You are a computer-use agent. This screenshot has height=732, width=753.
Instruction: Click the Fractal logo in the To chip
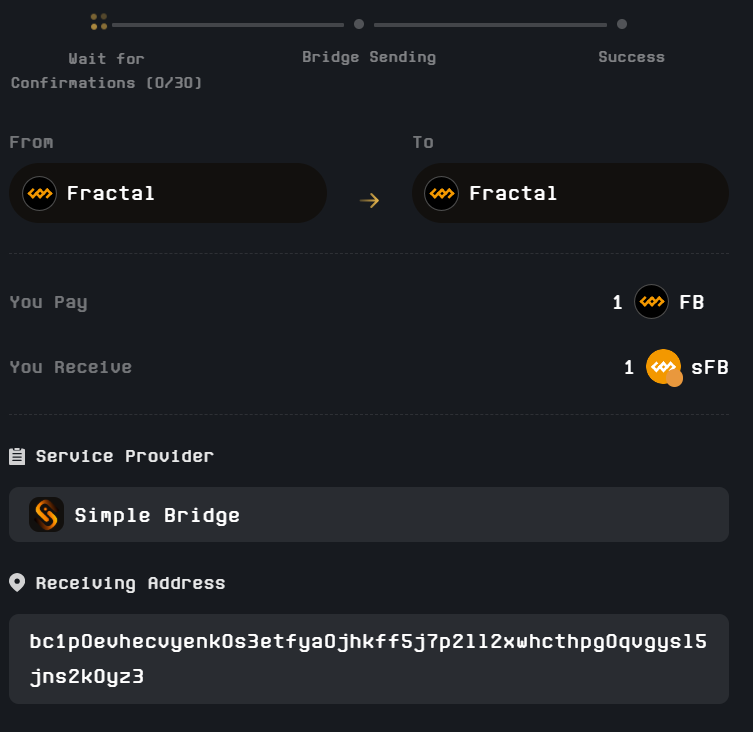(442, 193)
